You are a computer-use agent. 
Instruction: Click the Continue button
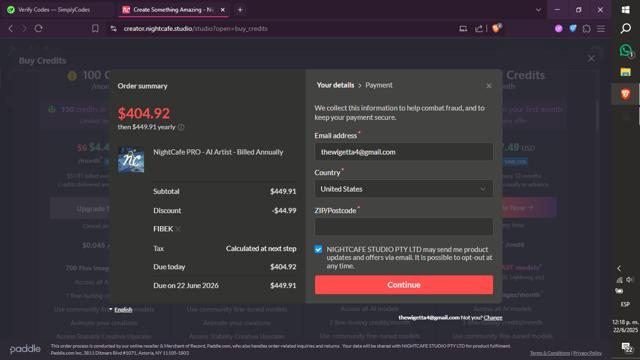(x=404, y=285)
